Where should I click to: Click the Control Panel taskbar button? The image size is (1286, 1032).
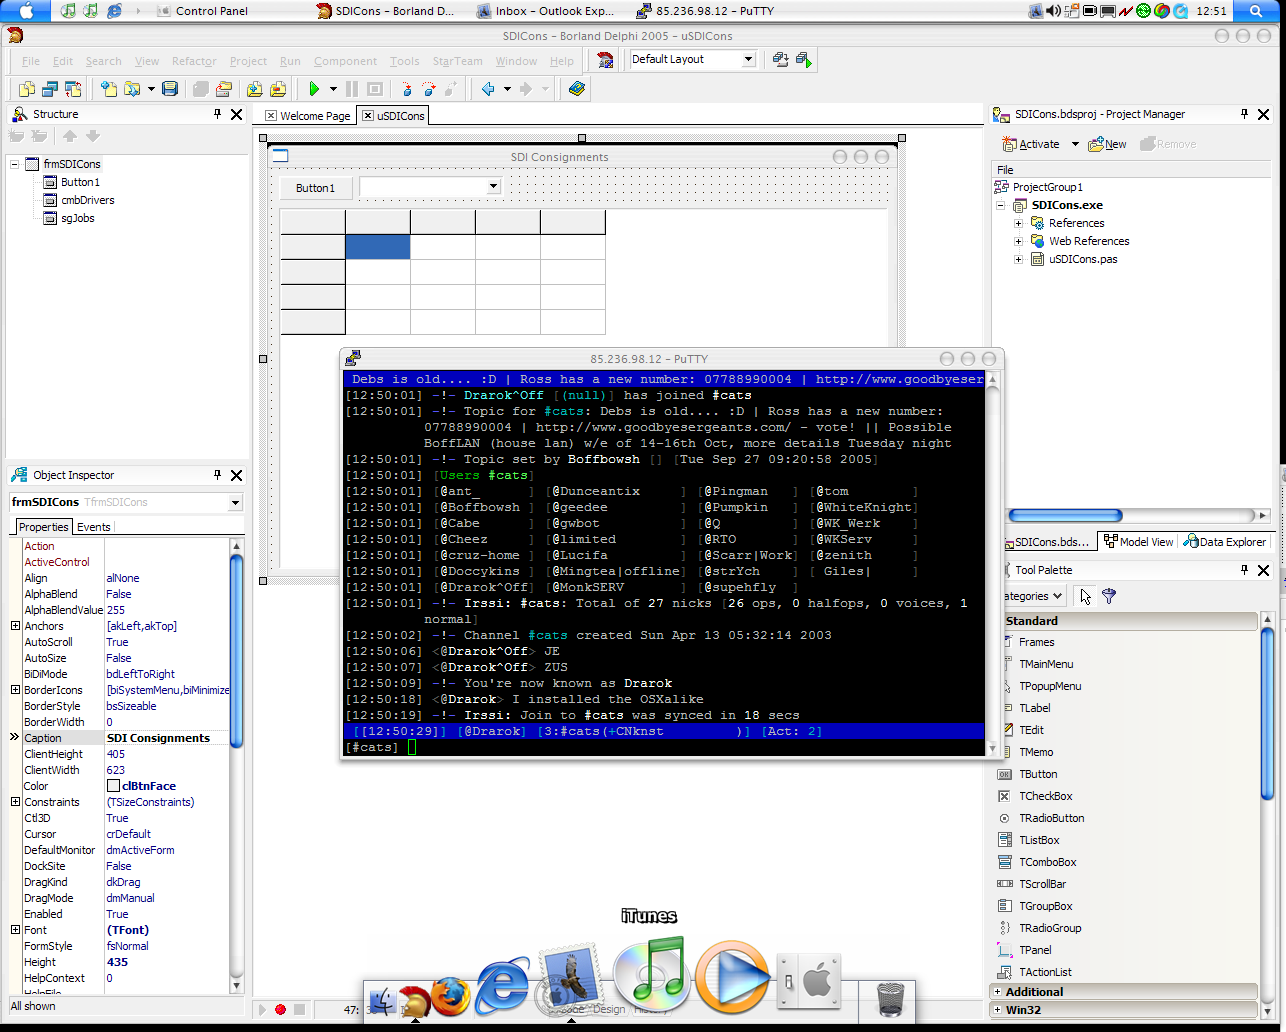pos(202,11)
